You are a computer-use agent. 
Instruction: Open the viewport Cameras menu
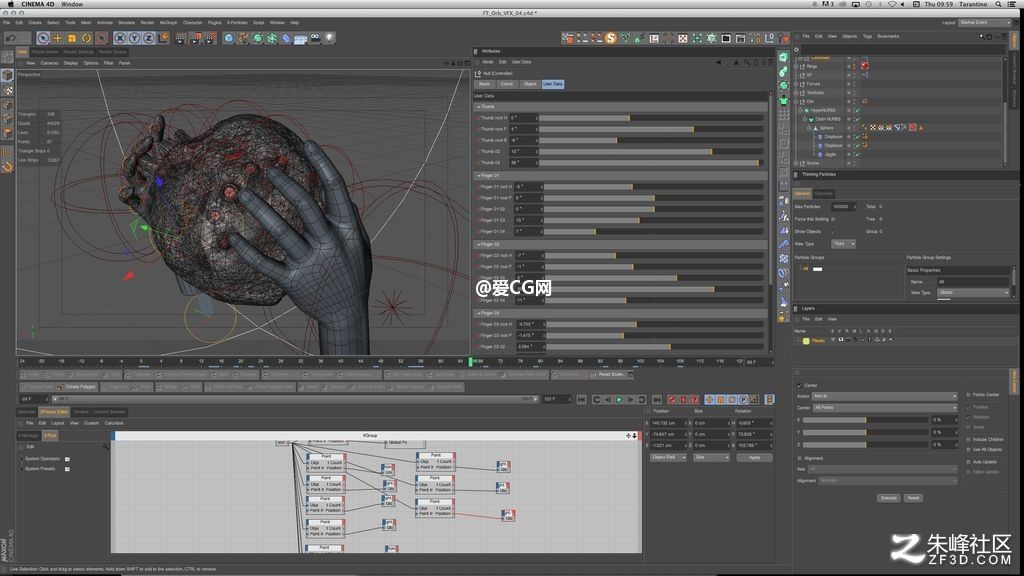point(50,63)
